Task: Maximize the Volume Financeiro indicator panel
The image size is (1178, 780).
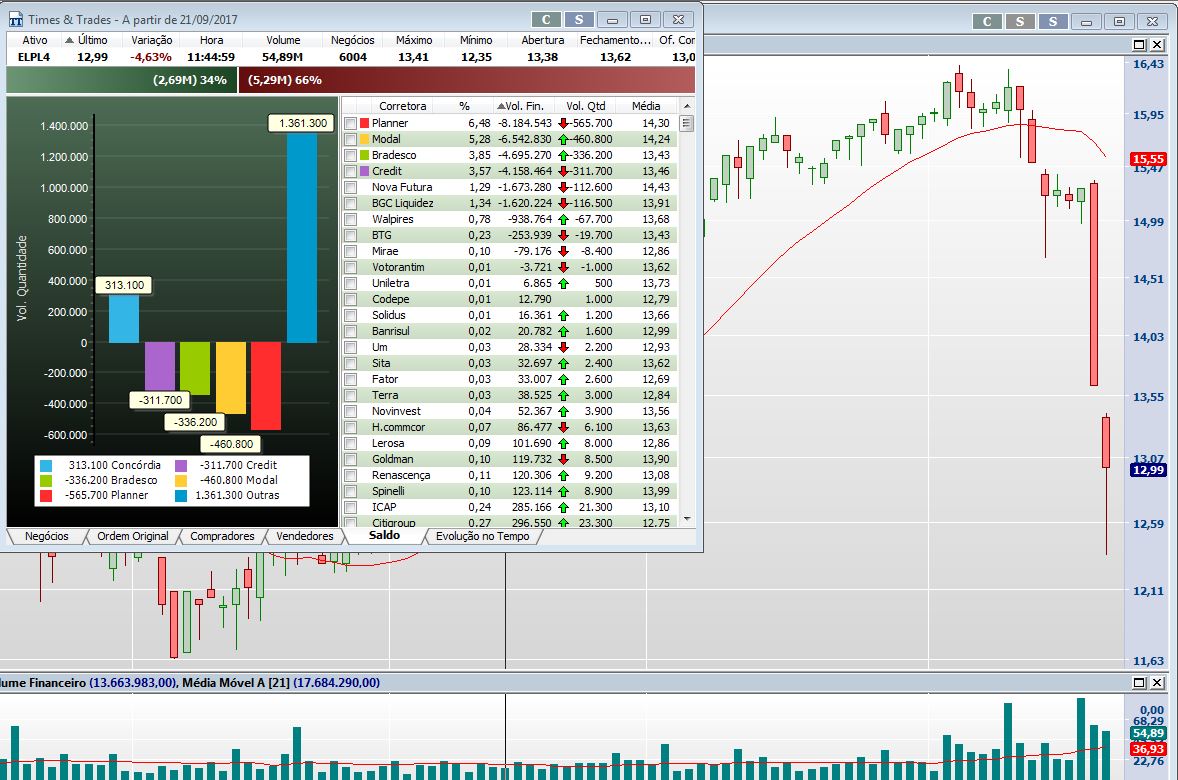Action: click(1139, 682)
